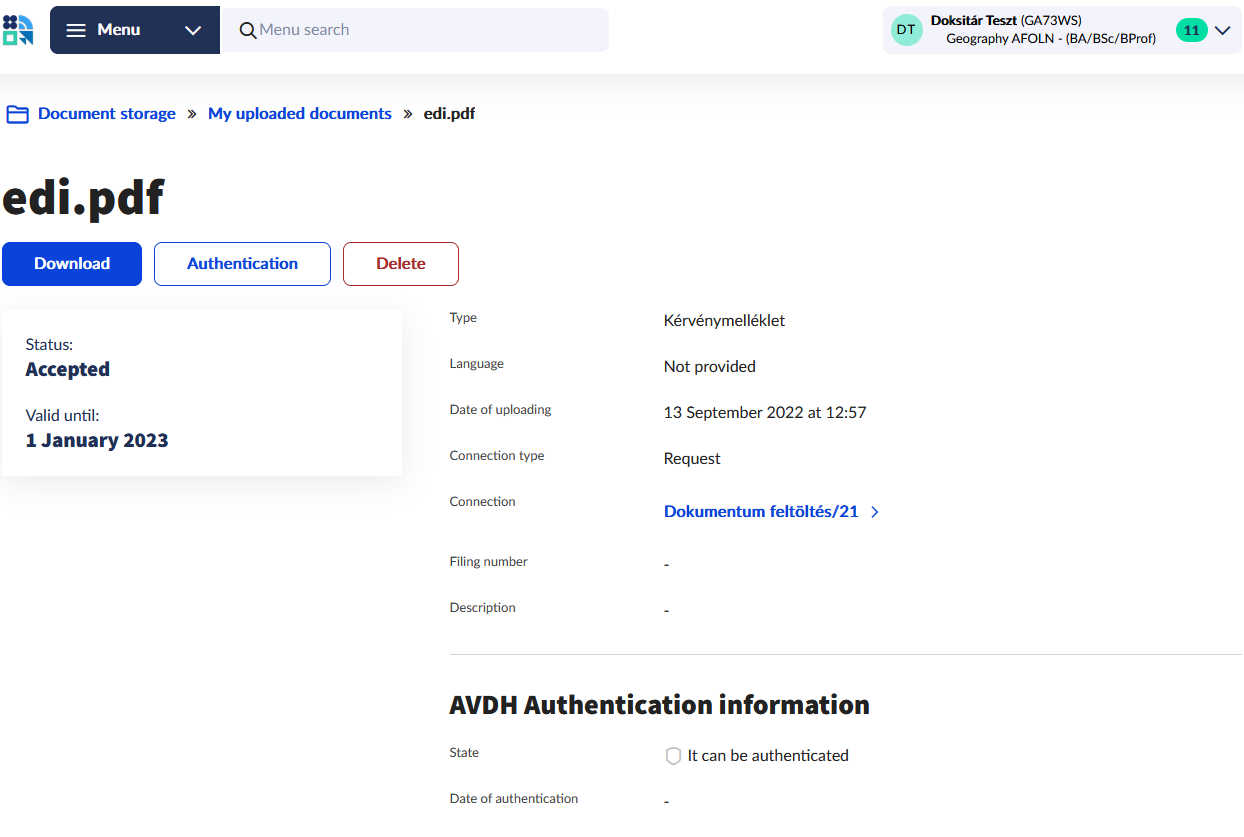Select the edi.pdf breadcrumb item

click(449, 114)
